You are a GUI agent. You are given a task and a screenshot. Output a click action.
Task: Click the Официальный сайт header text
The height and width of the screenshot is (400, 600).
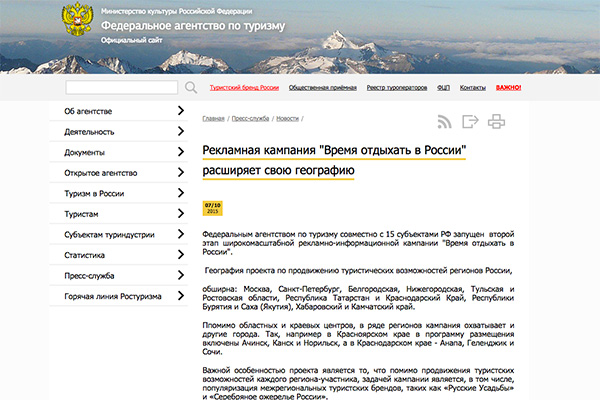pyautogui.click(x=132, y=40)
